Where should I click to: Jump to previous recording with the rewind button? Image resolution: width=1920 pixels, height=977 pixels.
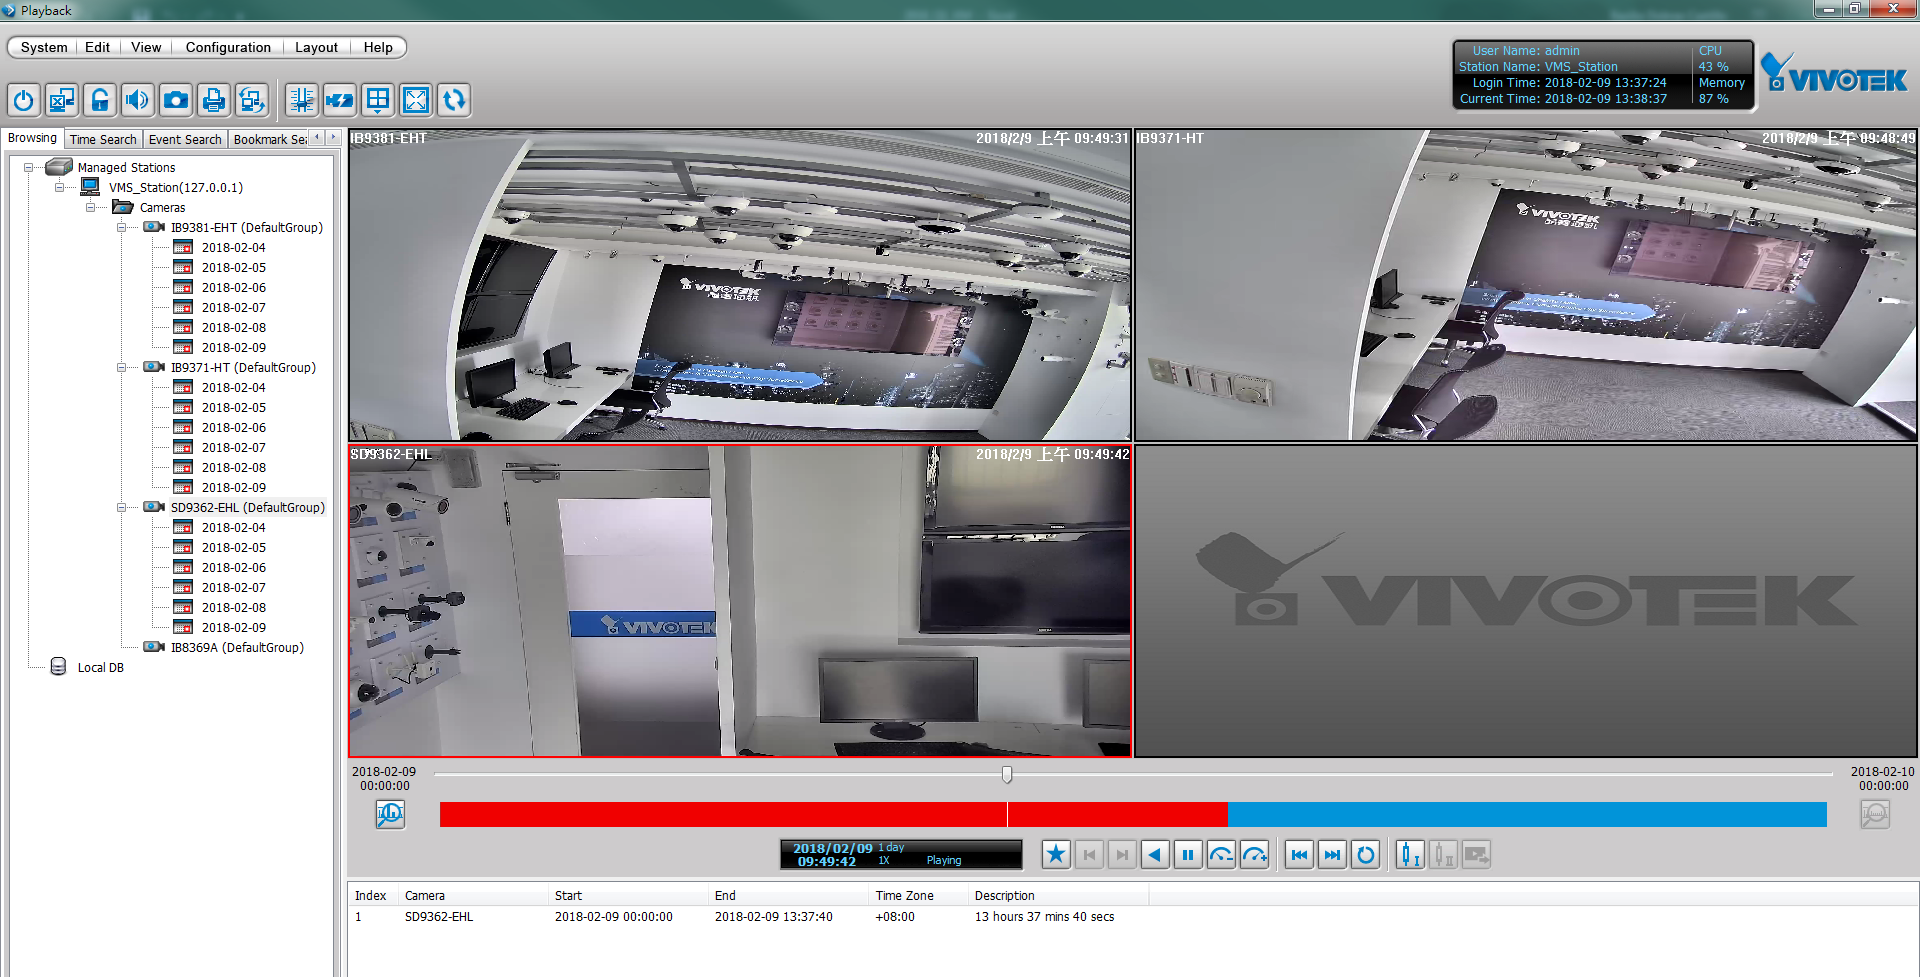1299,855
